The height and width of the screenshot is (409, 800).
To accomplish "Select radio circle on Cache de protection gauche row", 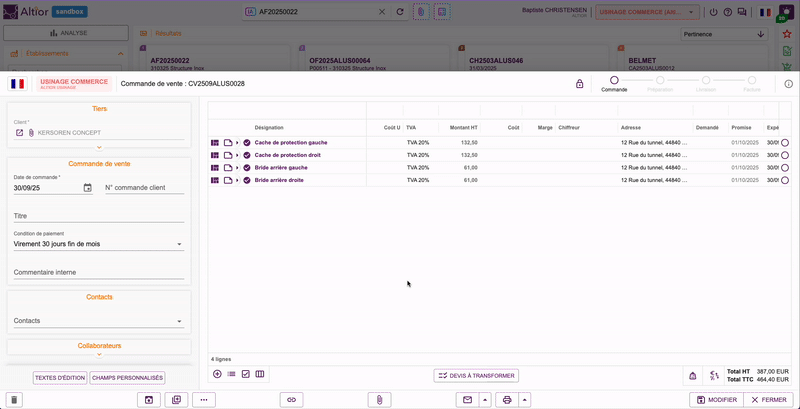I will (785, 143).
